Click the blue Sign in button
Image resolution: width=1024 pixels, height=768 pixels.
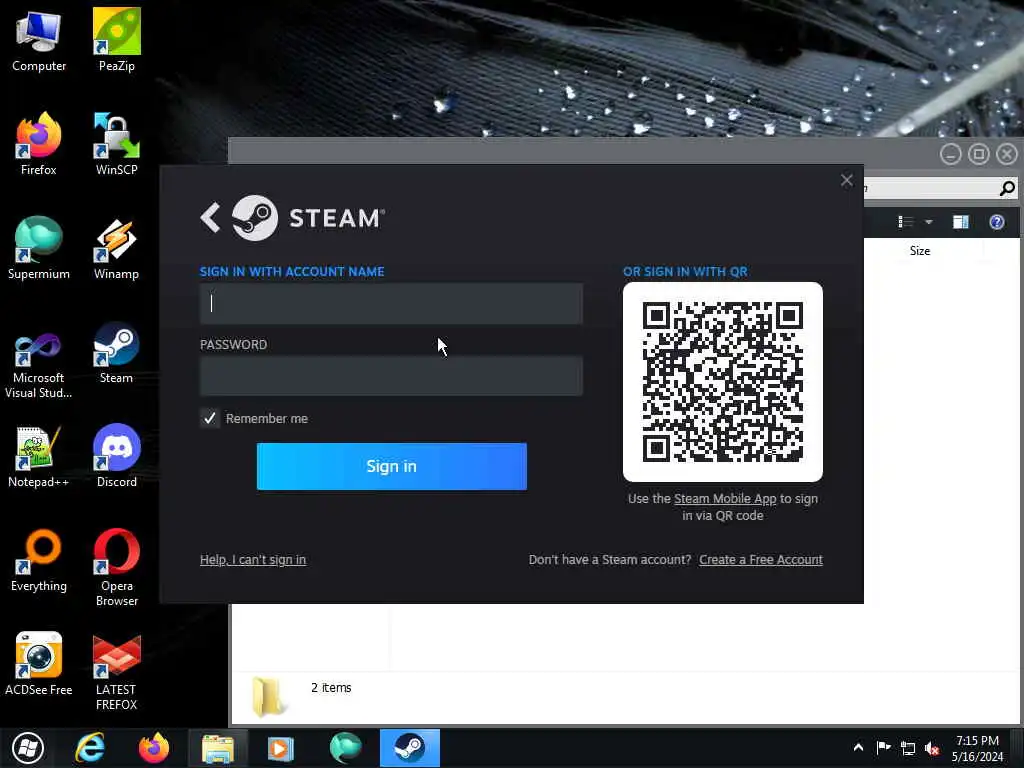point(391,466)
